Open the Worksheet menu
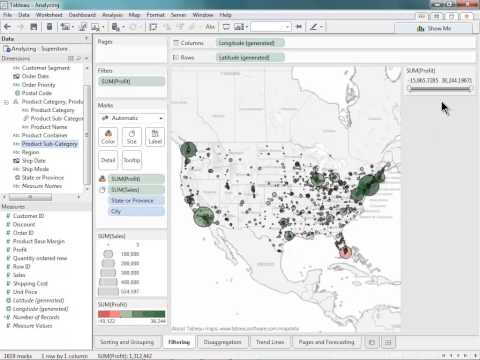Viewport: 480px width, 360px height. [49, 15]
